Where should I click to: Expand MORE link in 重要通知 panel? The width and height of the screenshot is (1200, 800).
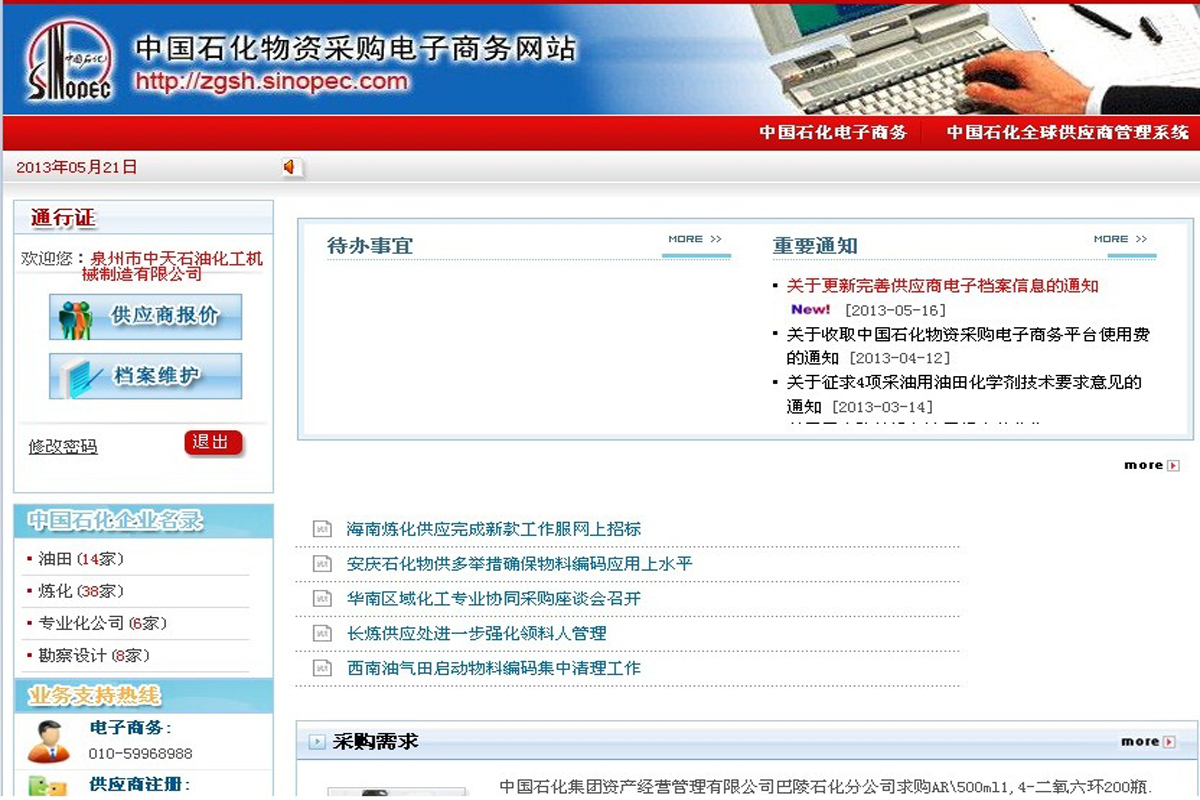click(1121, 240)
